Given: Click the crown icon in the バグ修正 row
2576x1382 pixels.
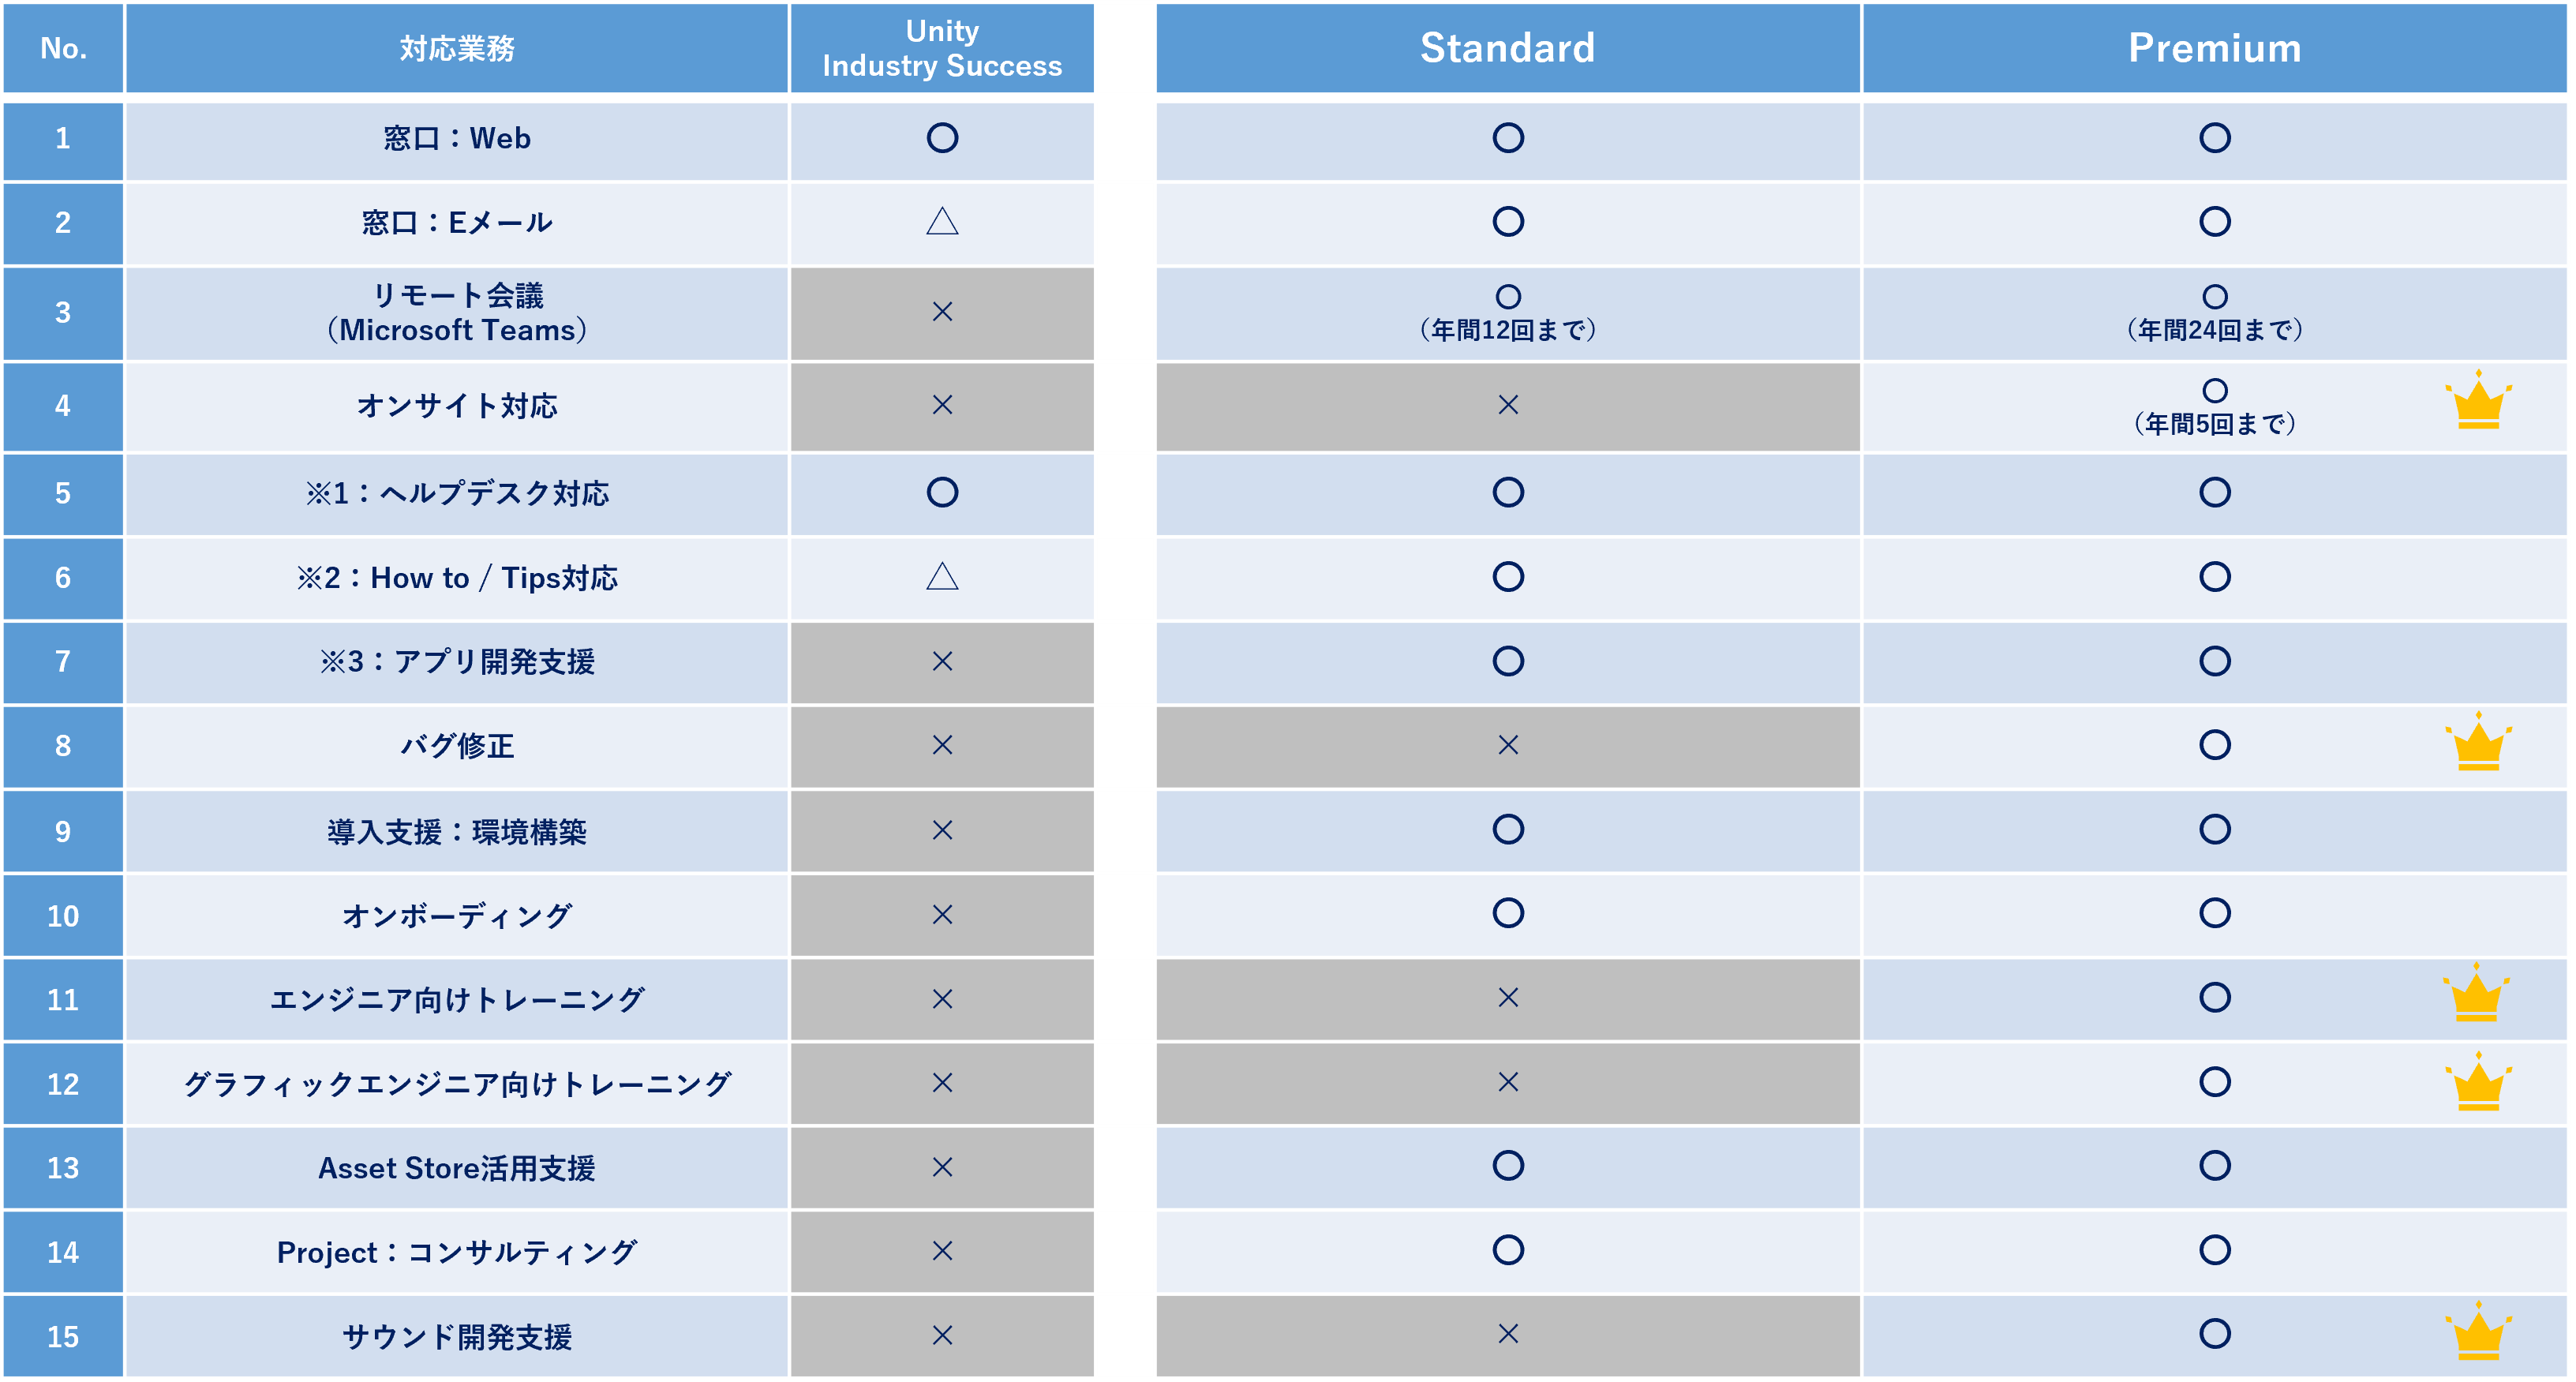Looking at the screenshot, I should (2478, 741).
